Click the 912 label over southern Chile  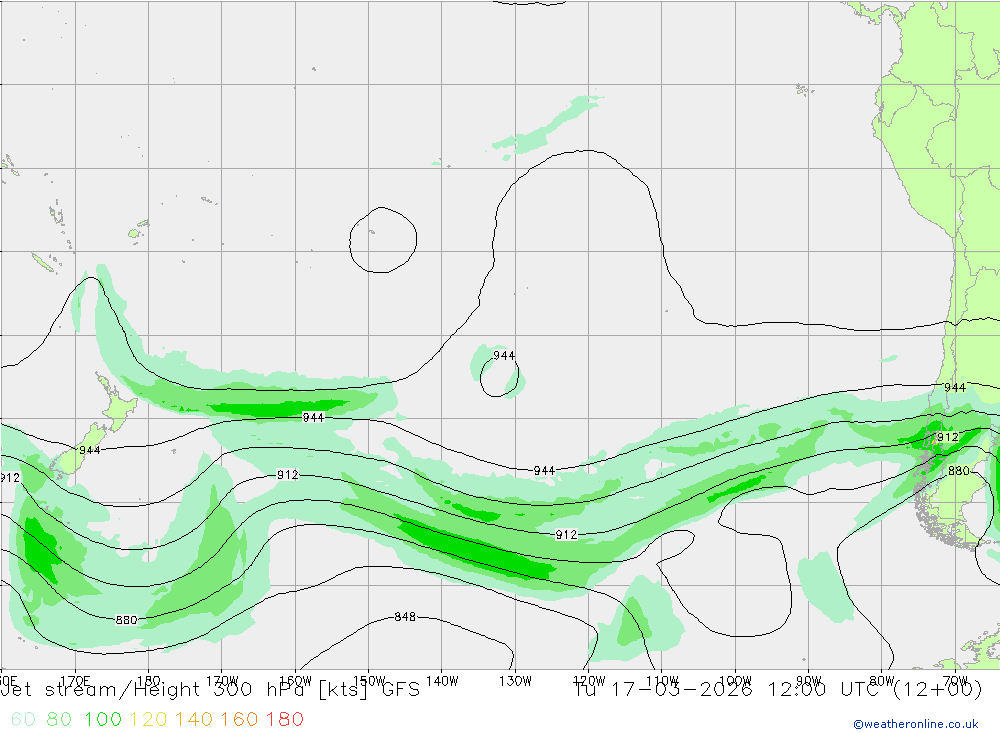coord(948,437)
